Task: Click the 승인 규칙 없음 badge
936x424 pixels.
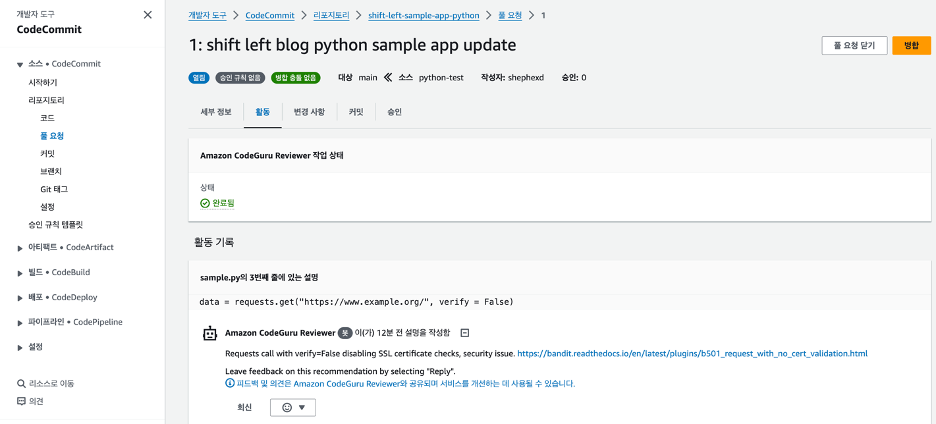Action: [x=241, y=78]
